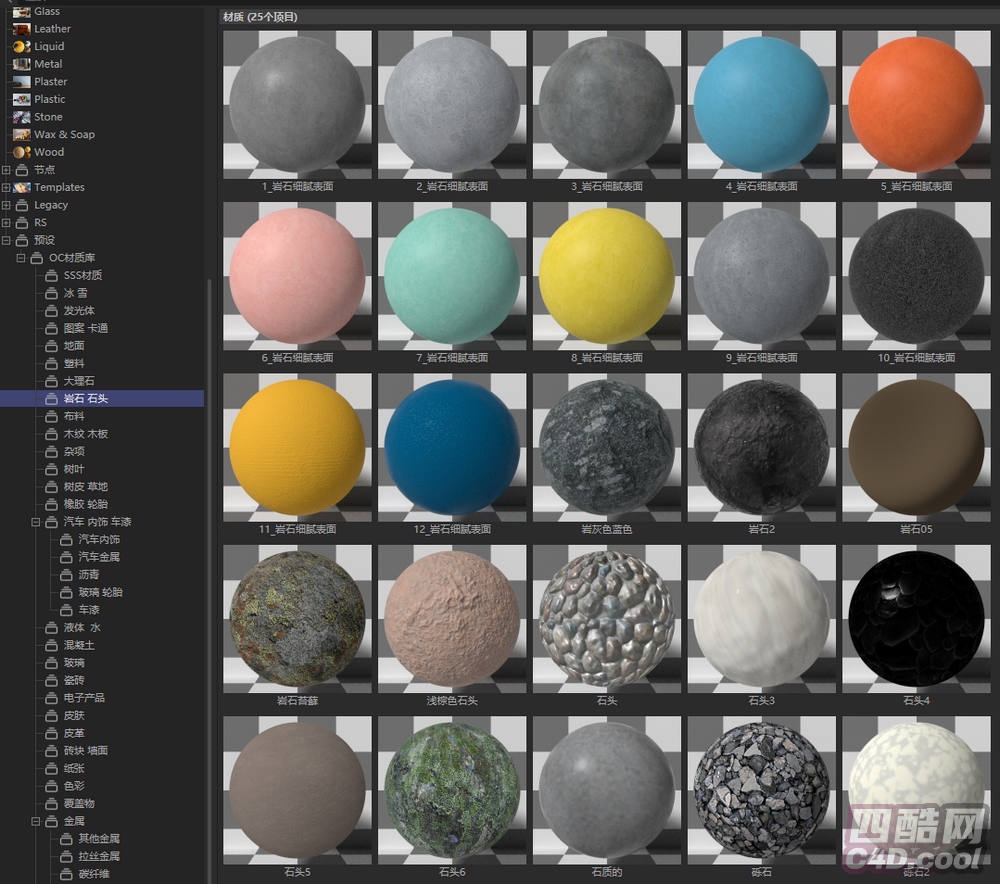Collapse the 汽车 内饰 车漆 folder
The image size is (1000, 884).
coord(36,522)
